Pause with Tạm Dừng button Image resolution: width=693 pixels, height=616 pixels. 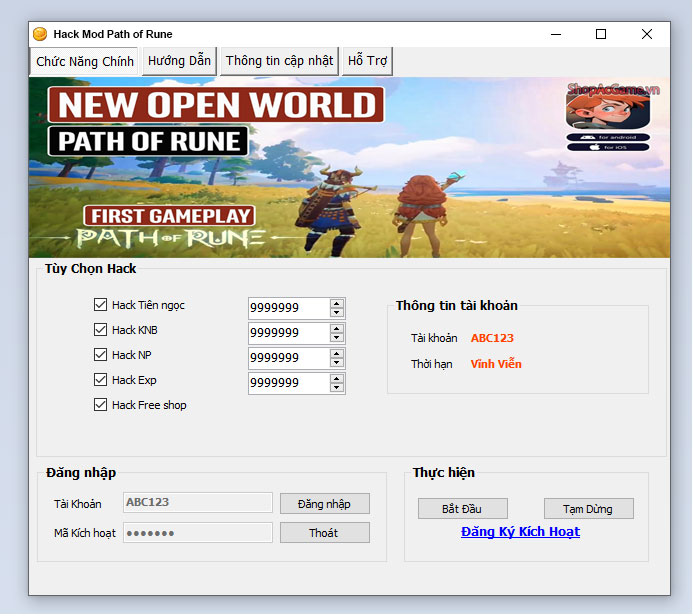point(589,509)
